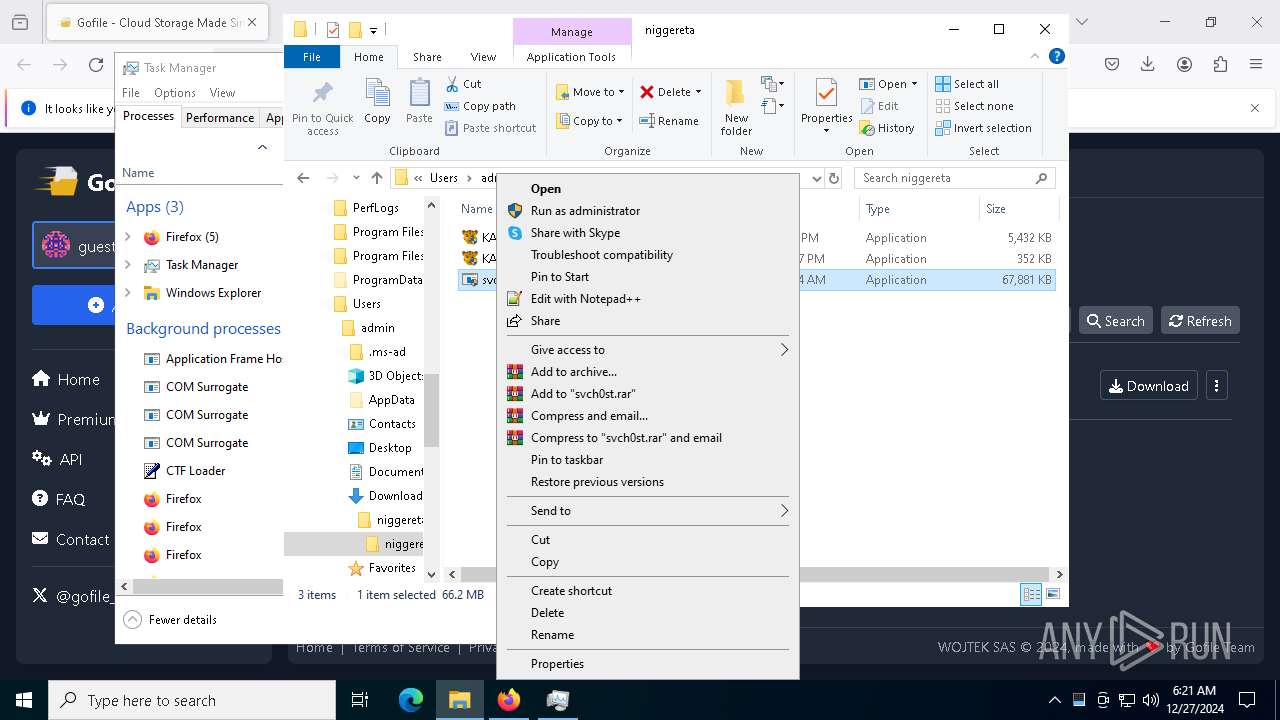The image size is (1280, 720).
Task: Choose Share with Skype
Action: [648, 233]
